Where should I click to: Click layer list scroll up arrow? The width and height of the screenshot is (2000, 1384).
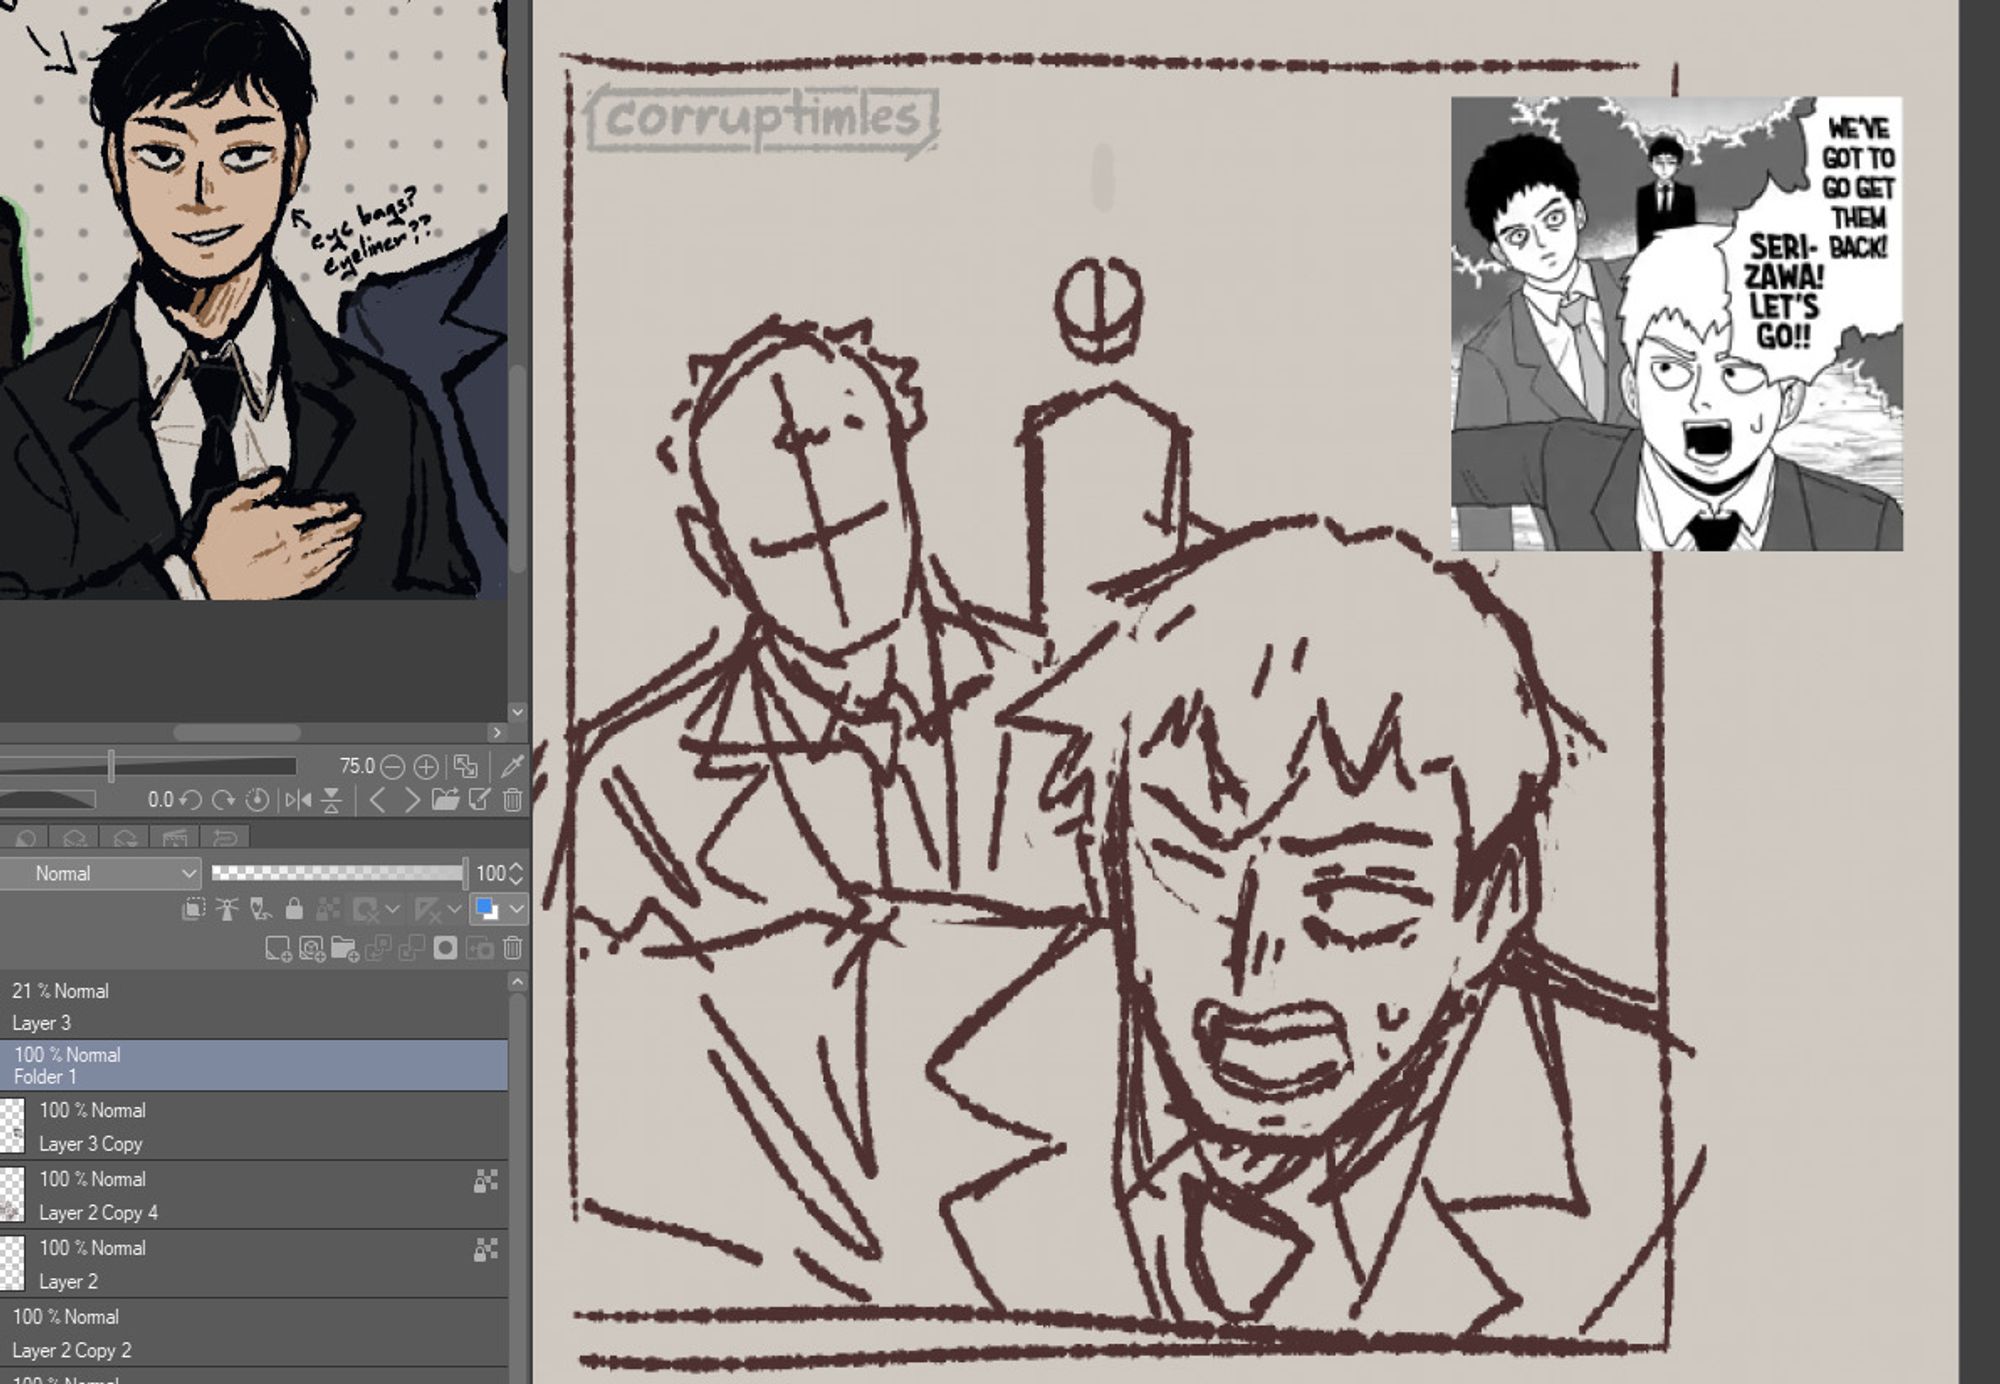tap(517, 982)
